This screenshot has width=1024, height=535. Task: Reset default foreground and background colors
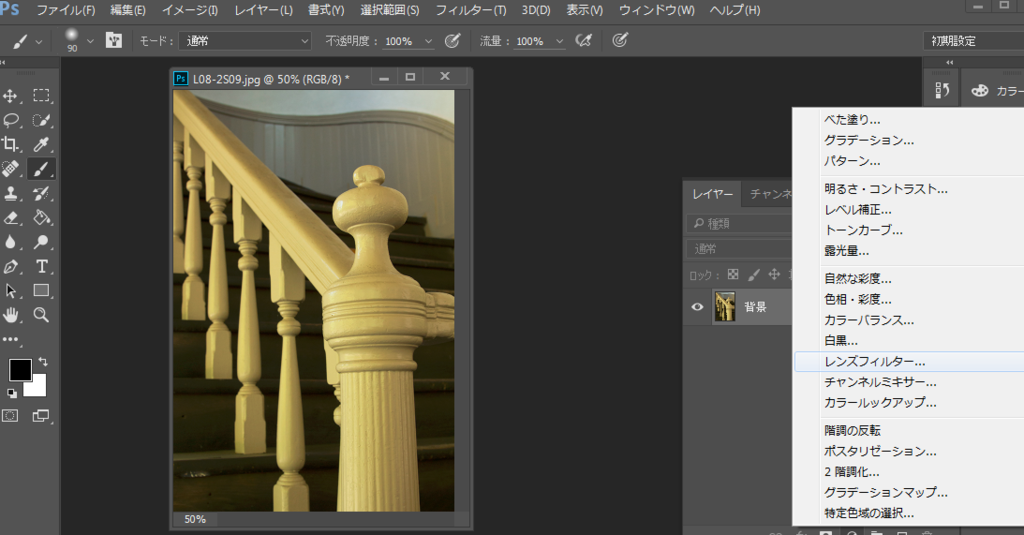[12, 393]
